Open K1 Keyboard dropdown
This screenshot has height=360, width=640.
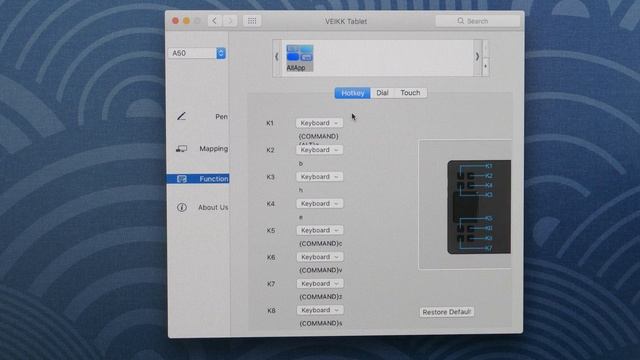[x=319, y=123]
